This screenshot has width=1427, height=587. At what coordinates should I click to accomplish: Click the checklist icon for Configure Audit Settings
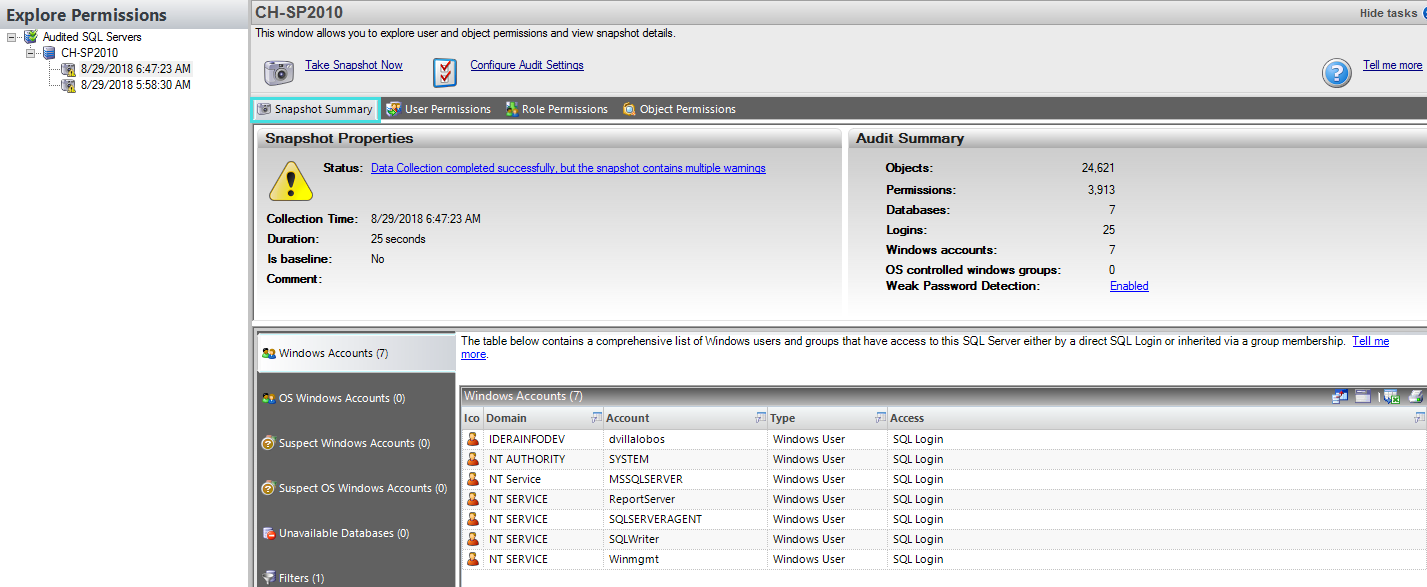[x=445, y=73]
